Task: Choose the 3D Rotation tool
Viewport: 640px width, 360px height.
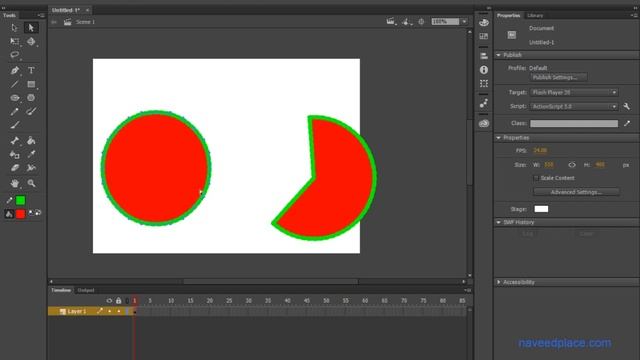Action: pyautogui.click(x=31, y=41)
